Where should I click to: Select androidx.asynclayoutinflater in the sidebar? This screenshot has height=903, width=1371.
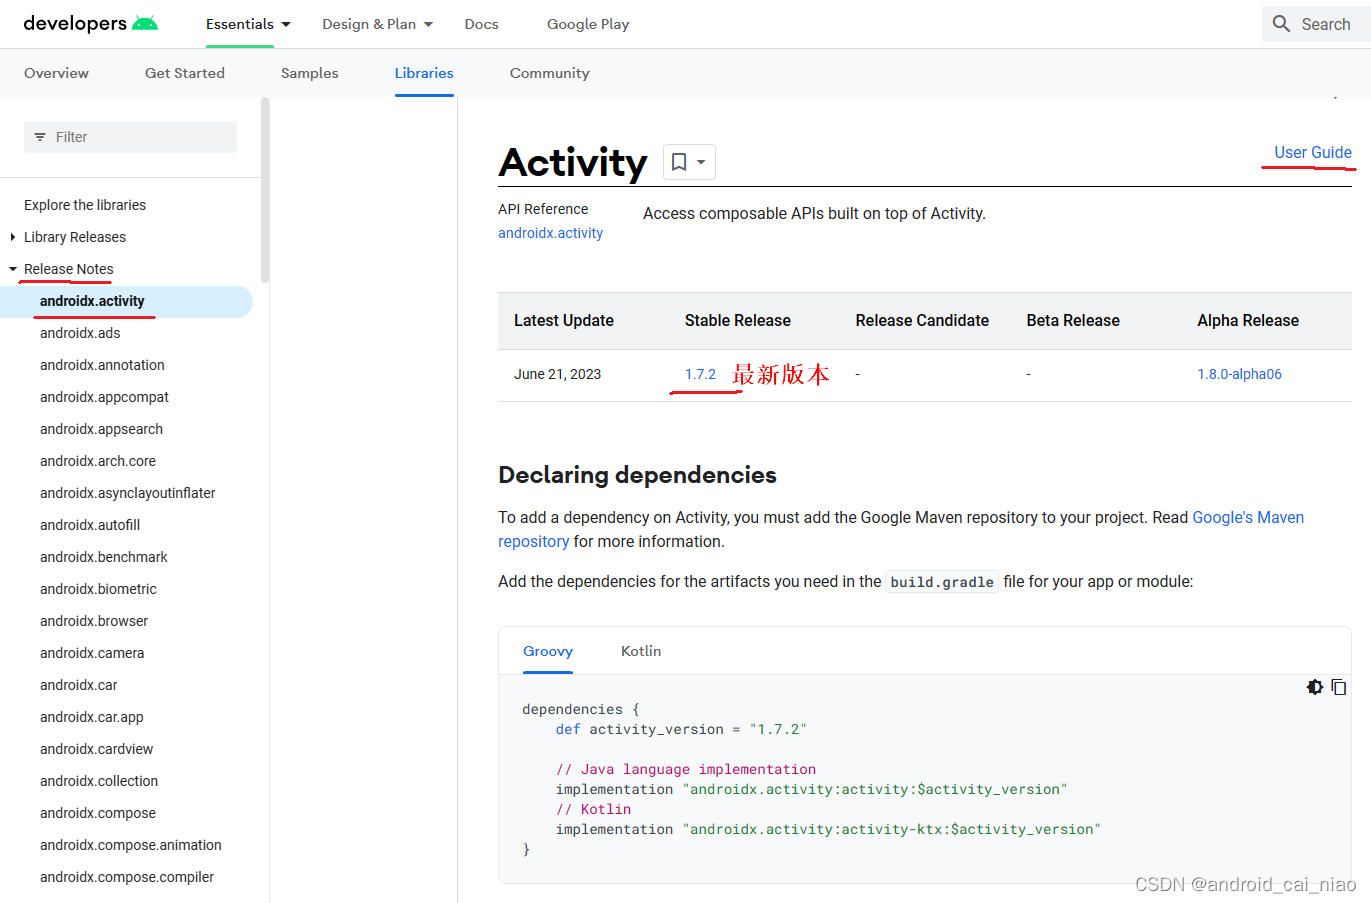(x=128, y=493)
